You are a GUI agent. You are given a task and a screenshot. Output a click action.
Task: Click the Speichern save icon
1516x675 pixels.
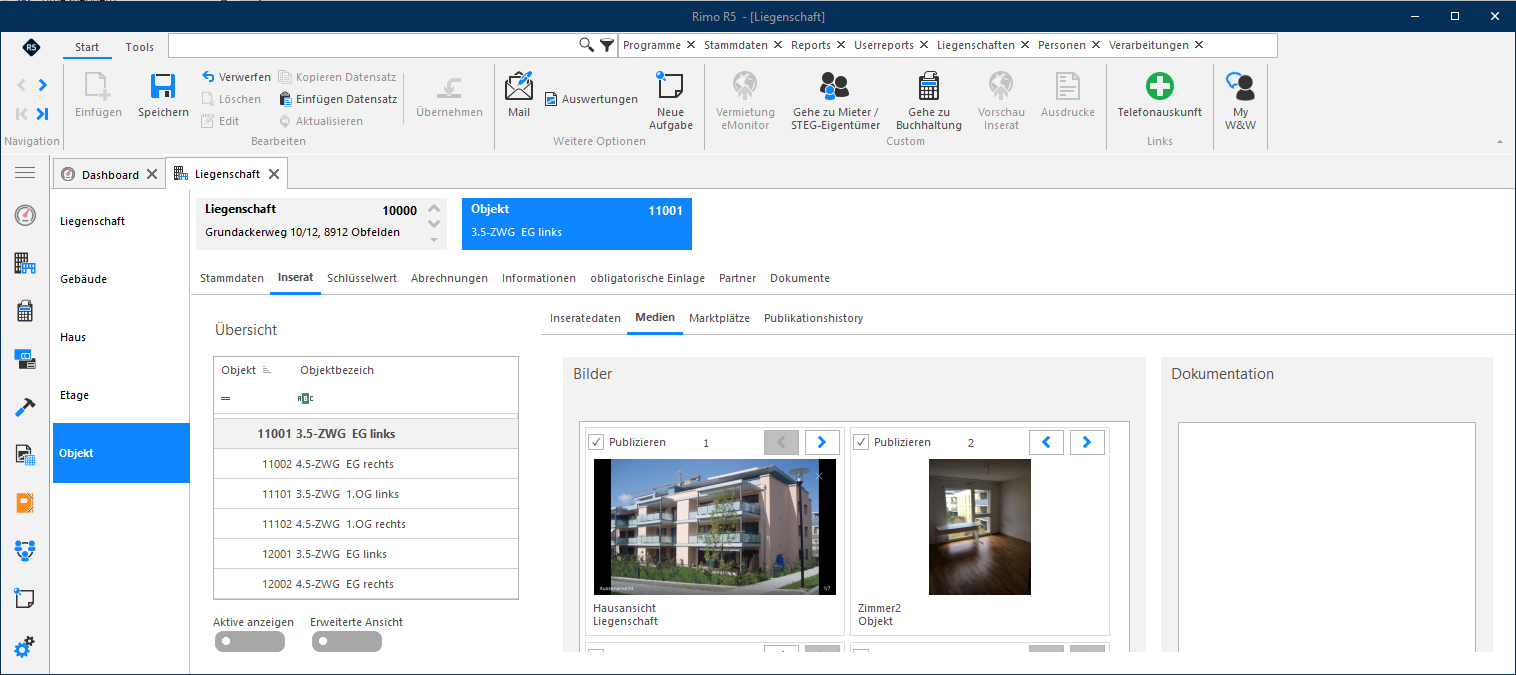point(163,87)
